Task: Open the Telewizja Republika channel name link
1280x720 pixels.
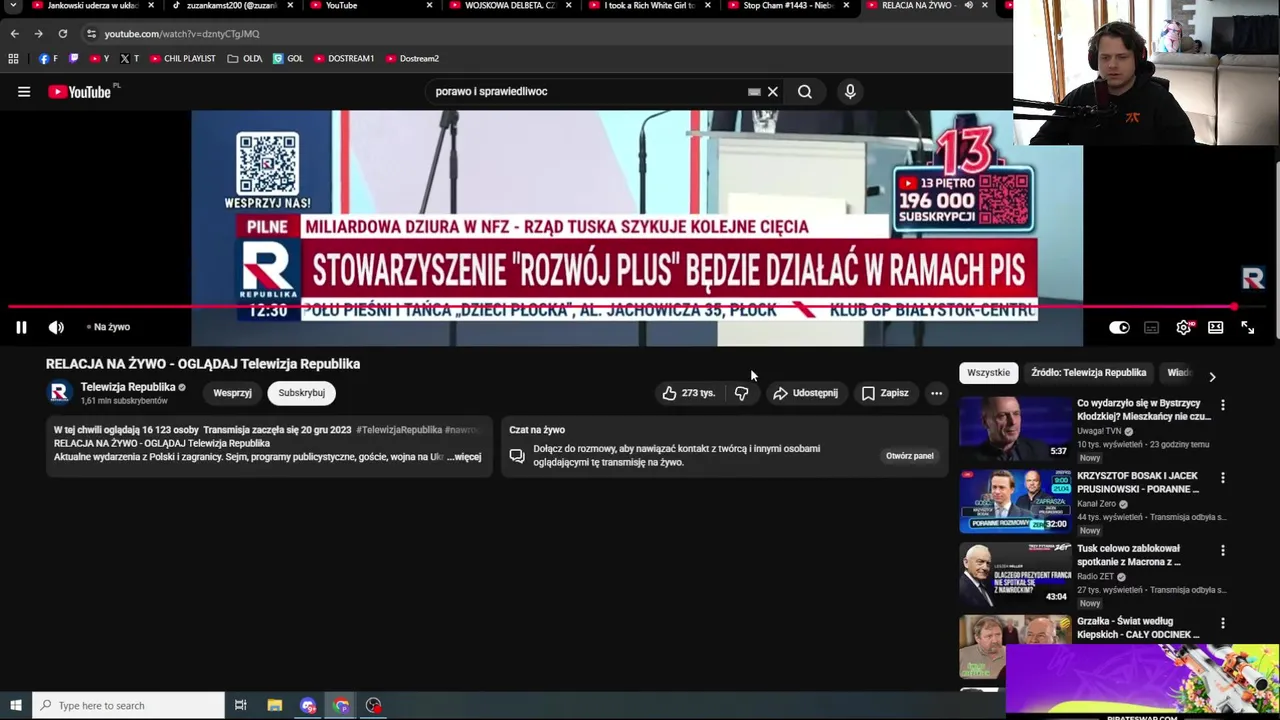Action: click(x=128, y=387)
